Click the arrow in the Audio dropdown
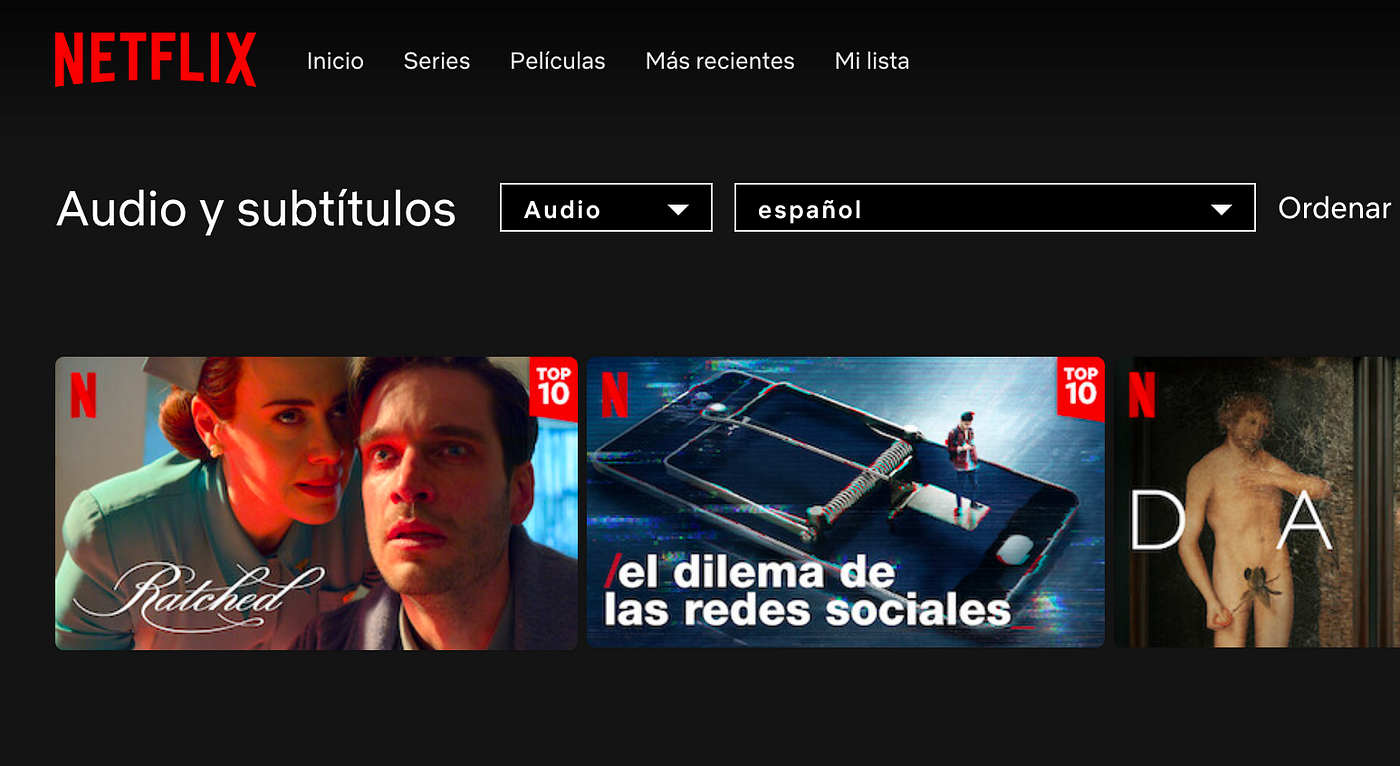Viewport: 1400px width, 766px height. 678,210
